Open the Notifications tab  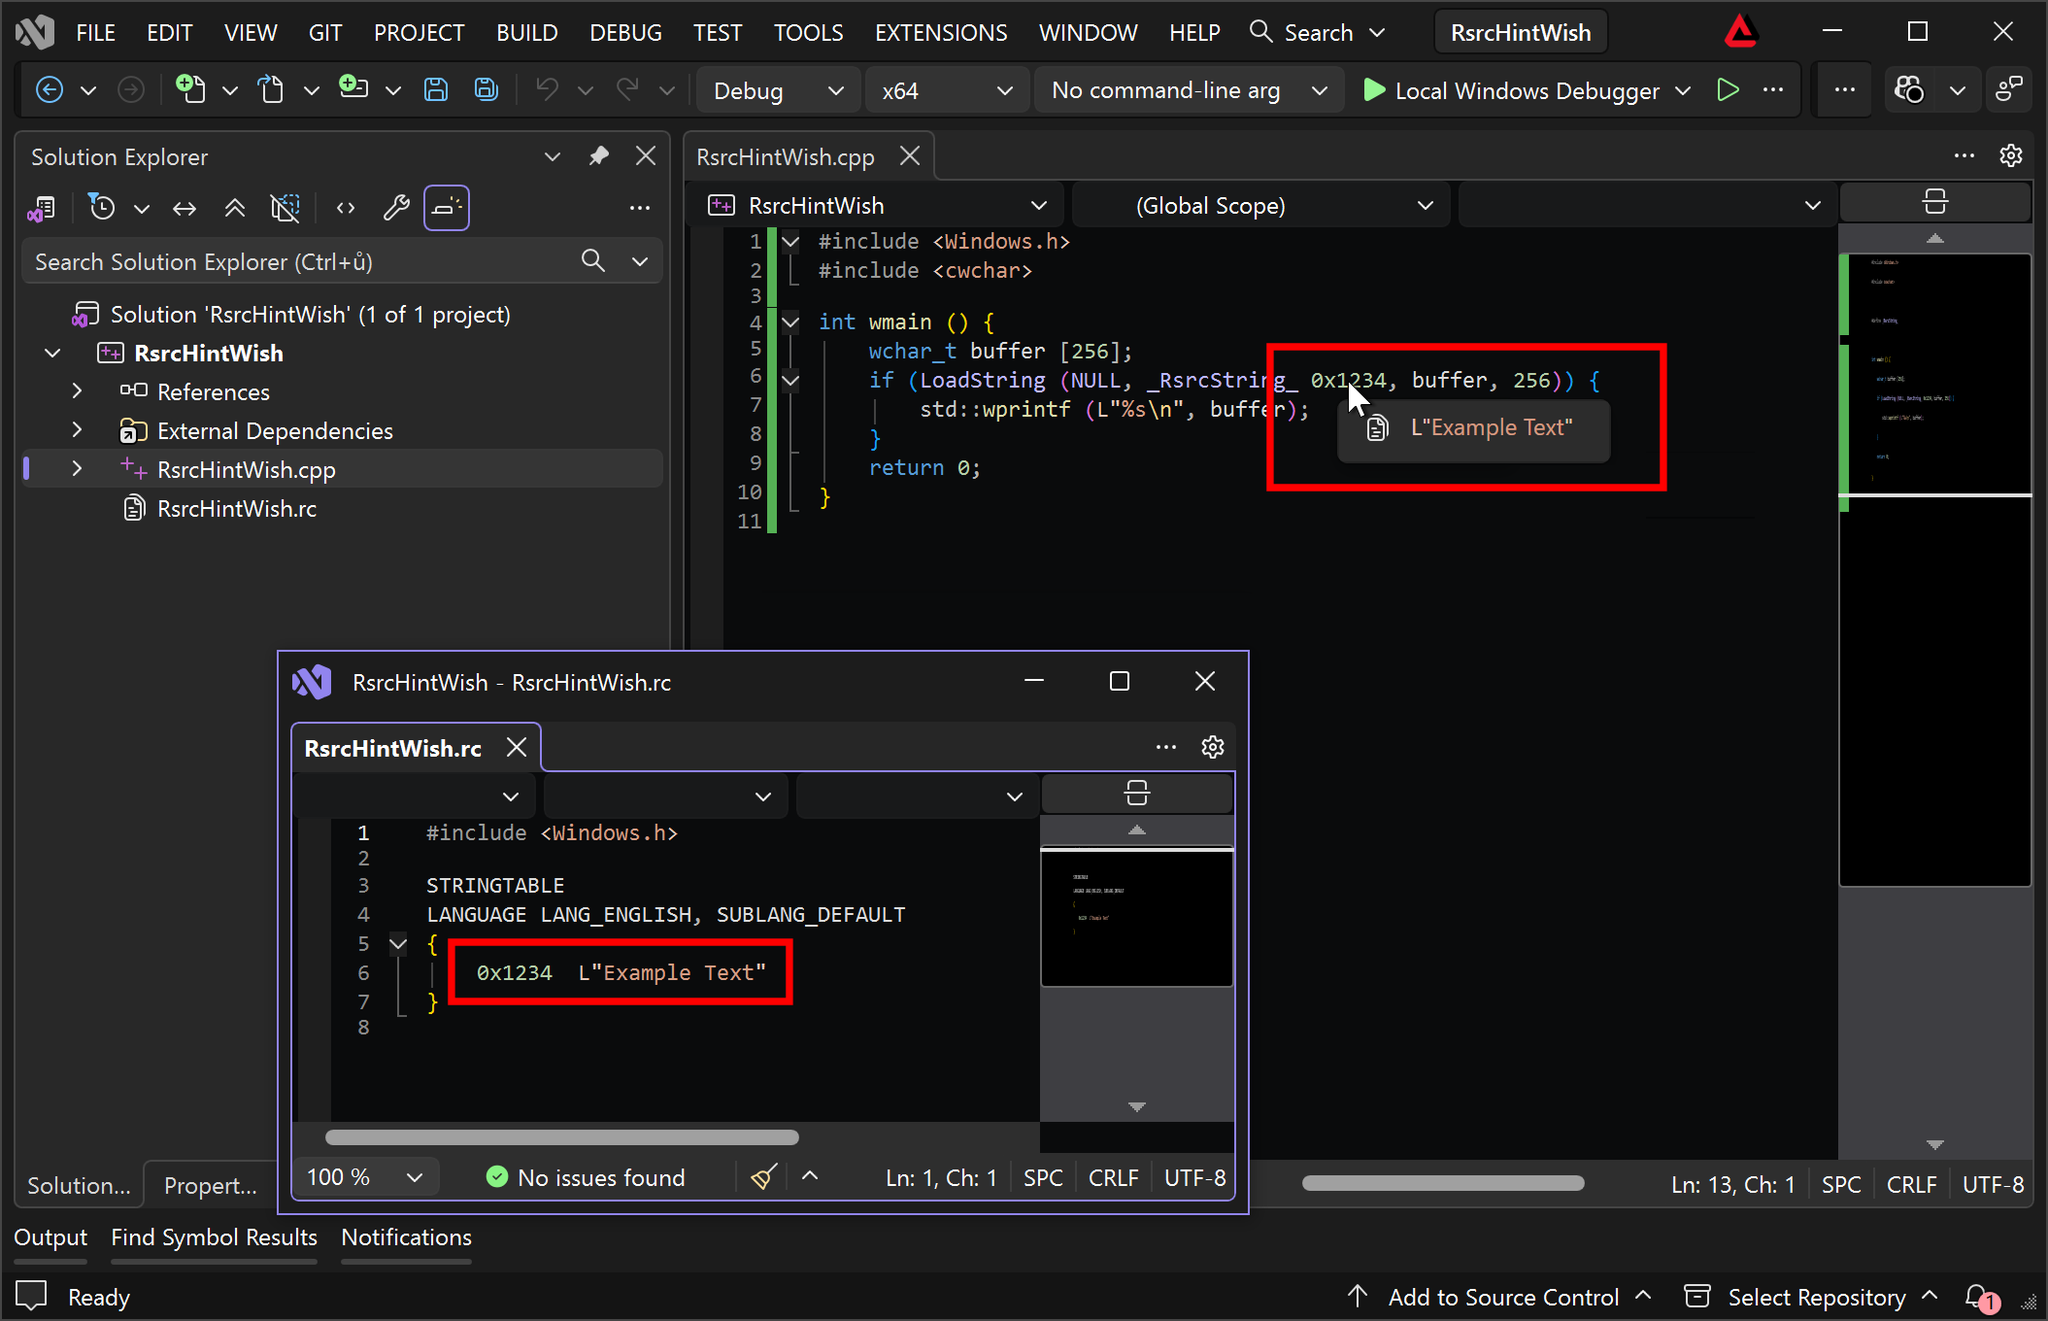(x=407, y=1237)
